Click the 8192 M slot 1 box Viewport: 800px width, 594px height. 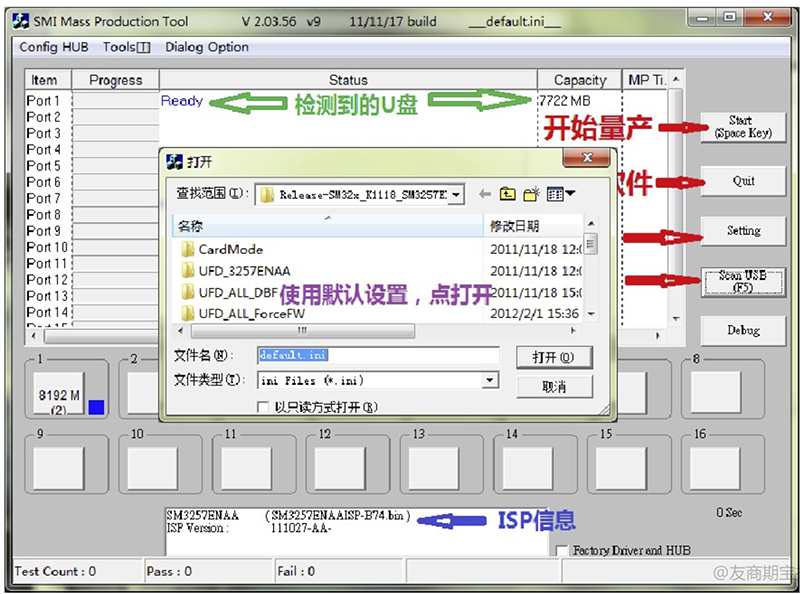[59, 393]
